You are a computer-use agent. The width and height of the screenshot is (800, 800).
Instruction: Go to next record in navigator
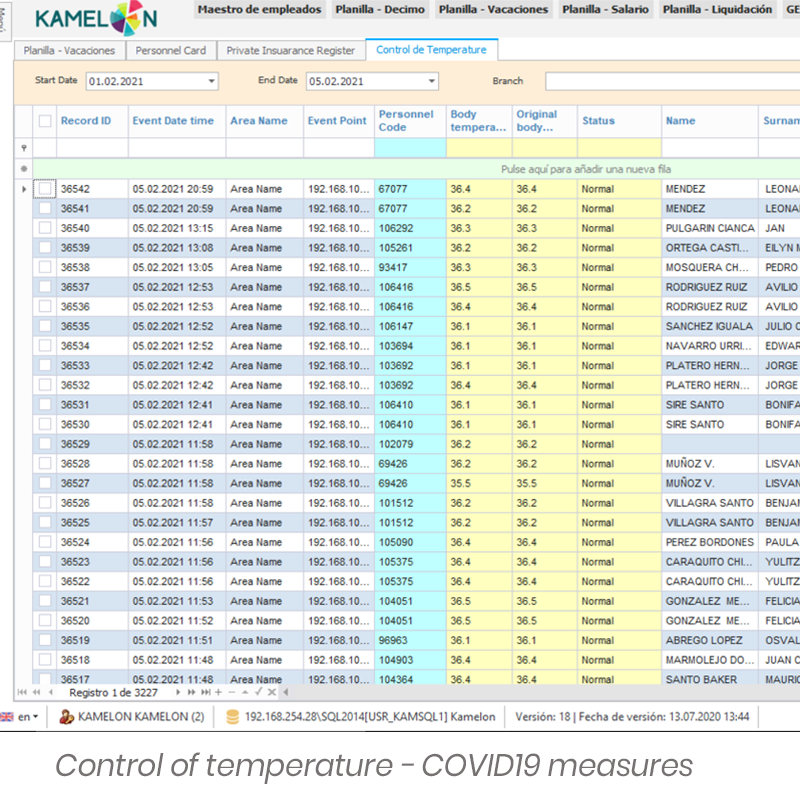pyautogui.click(x=178, y=692)
